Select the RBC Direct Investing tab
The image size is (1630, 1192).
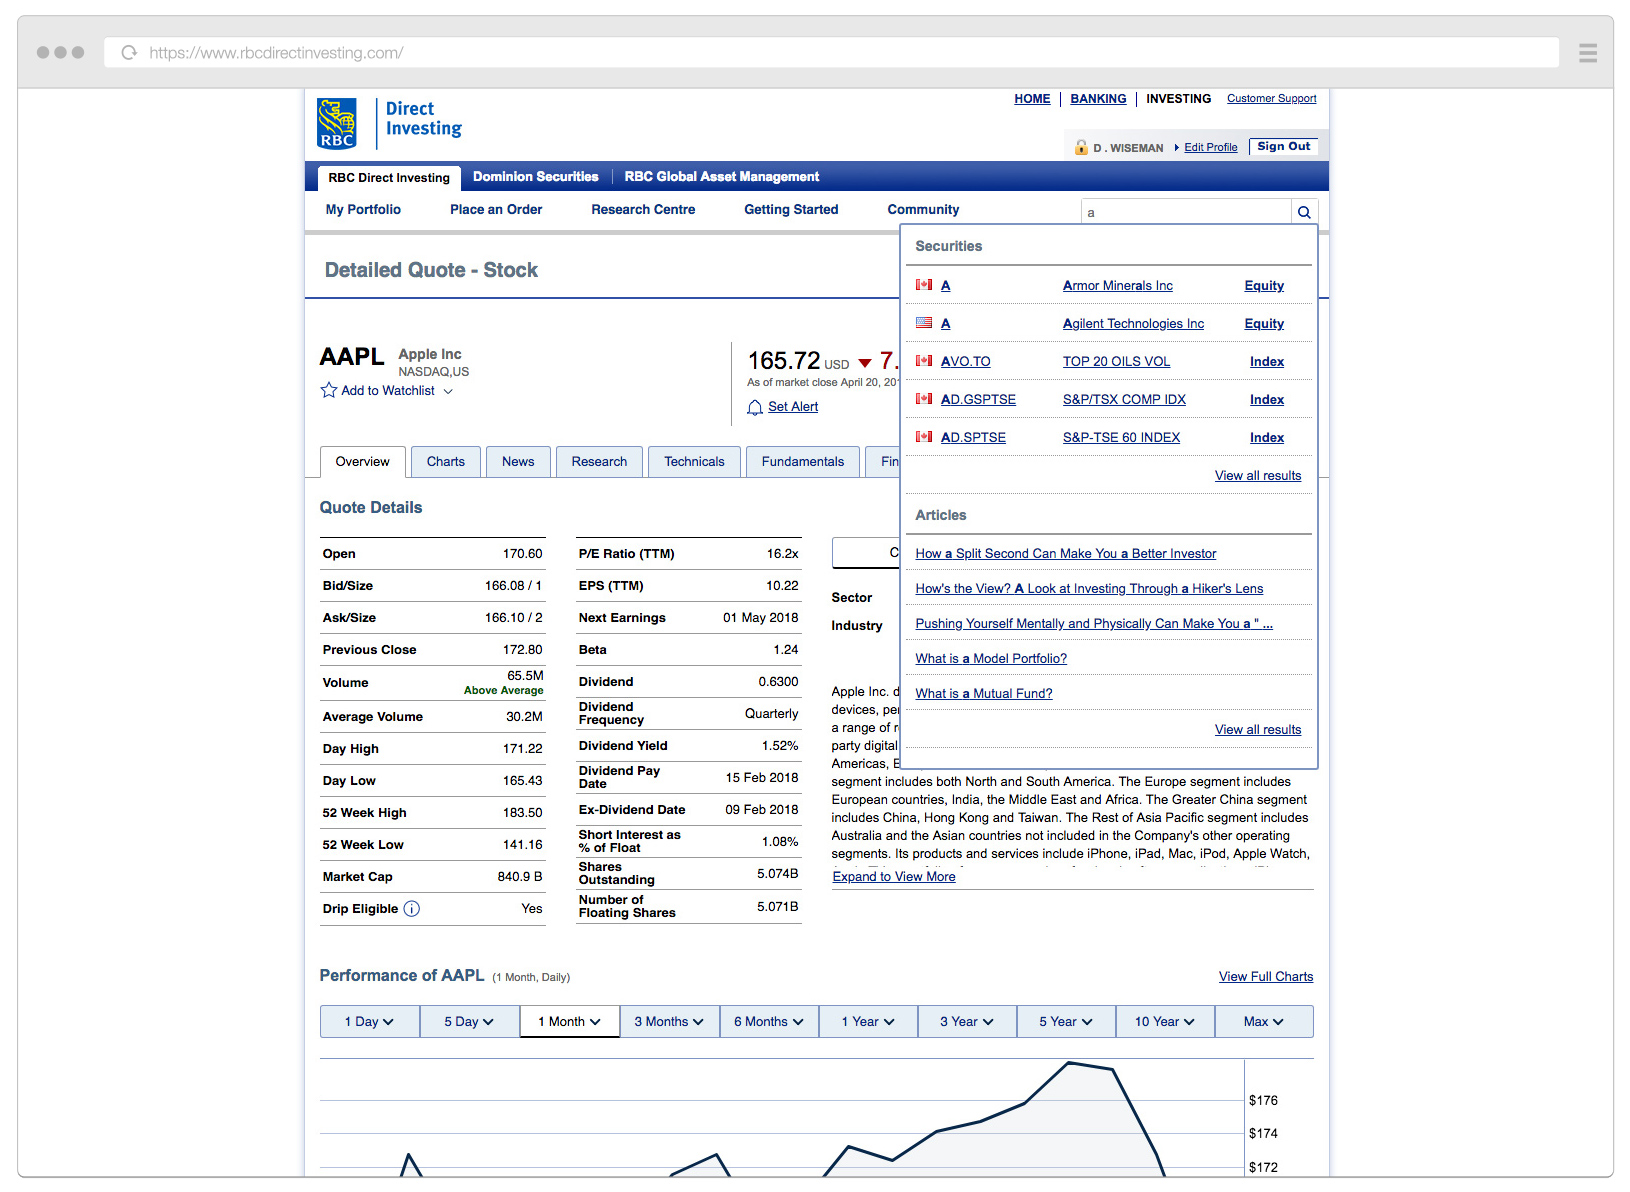389,178
